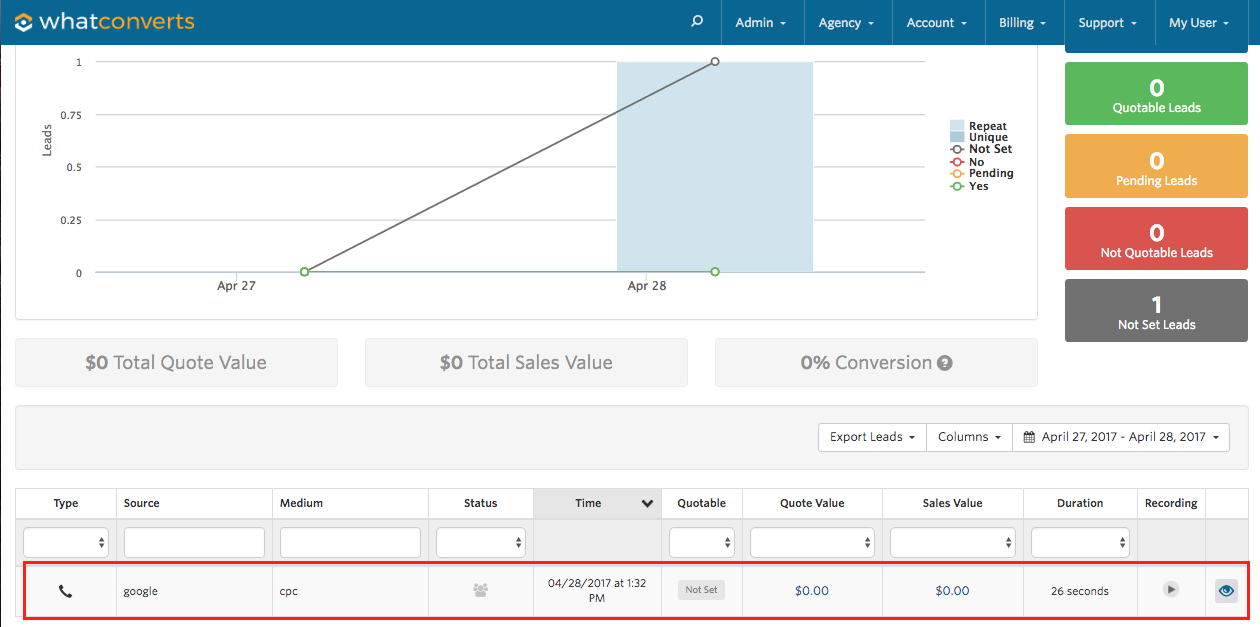This screenshot has height=627, width=1260.
Task: Open the Admin menu
Action: pyautogui.click(x=760, y=23)
